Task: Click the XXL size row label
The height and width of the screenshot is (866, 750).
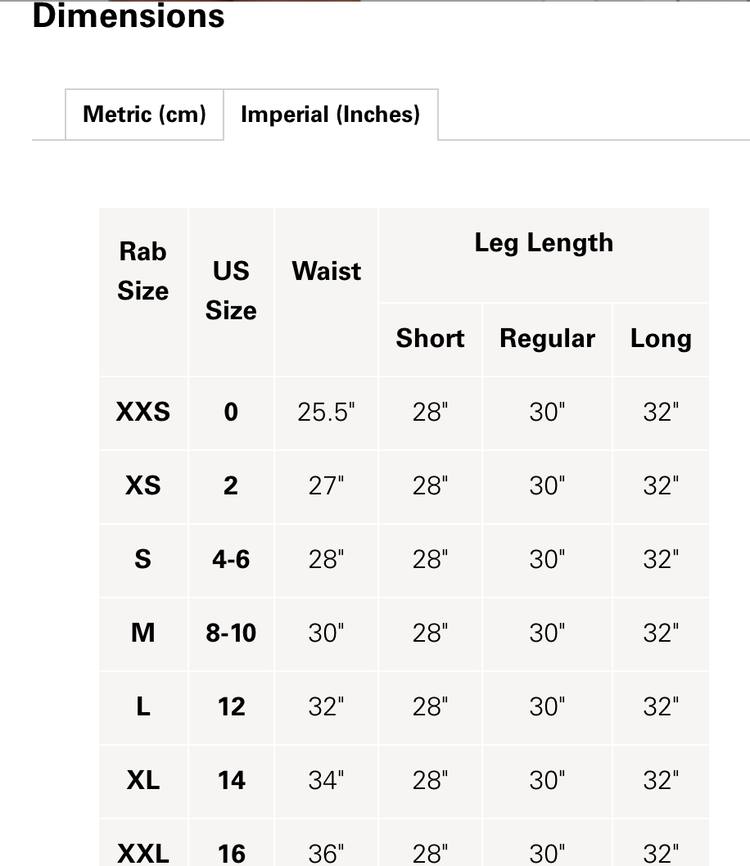Action: point(142,853)
